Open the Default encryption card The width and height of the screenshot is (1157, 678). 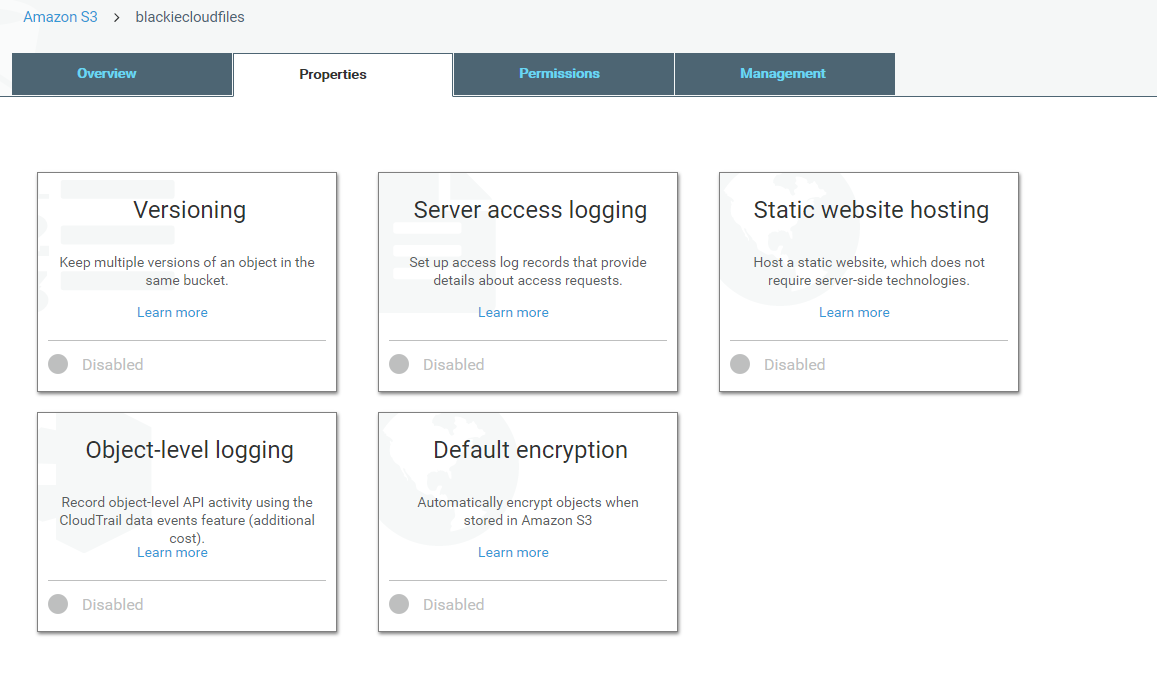click(530, 451)
